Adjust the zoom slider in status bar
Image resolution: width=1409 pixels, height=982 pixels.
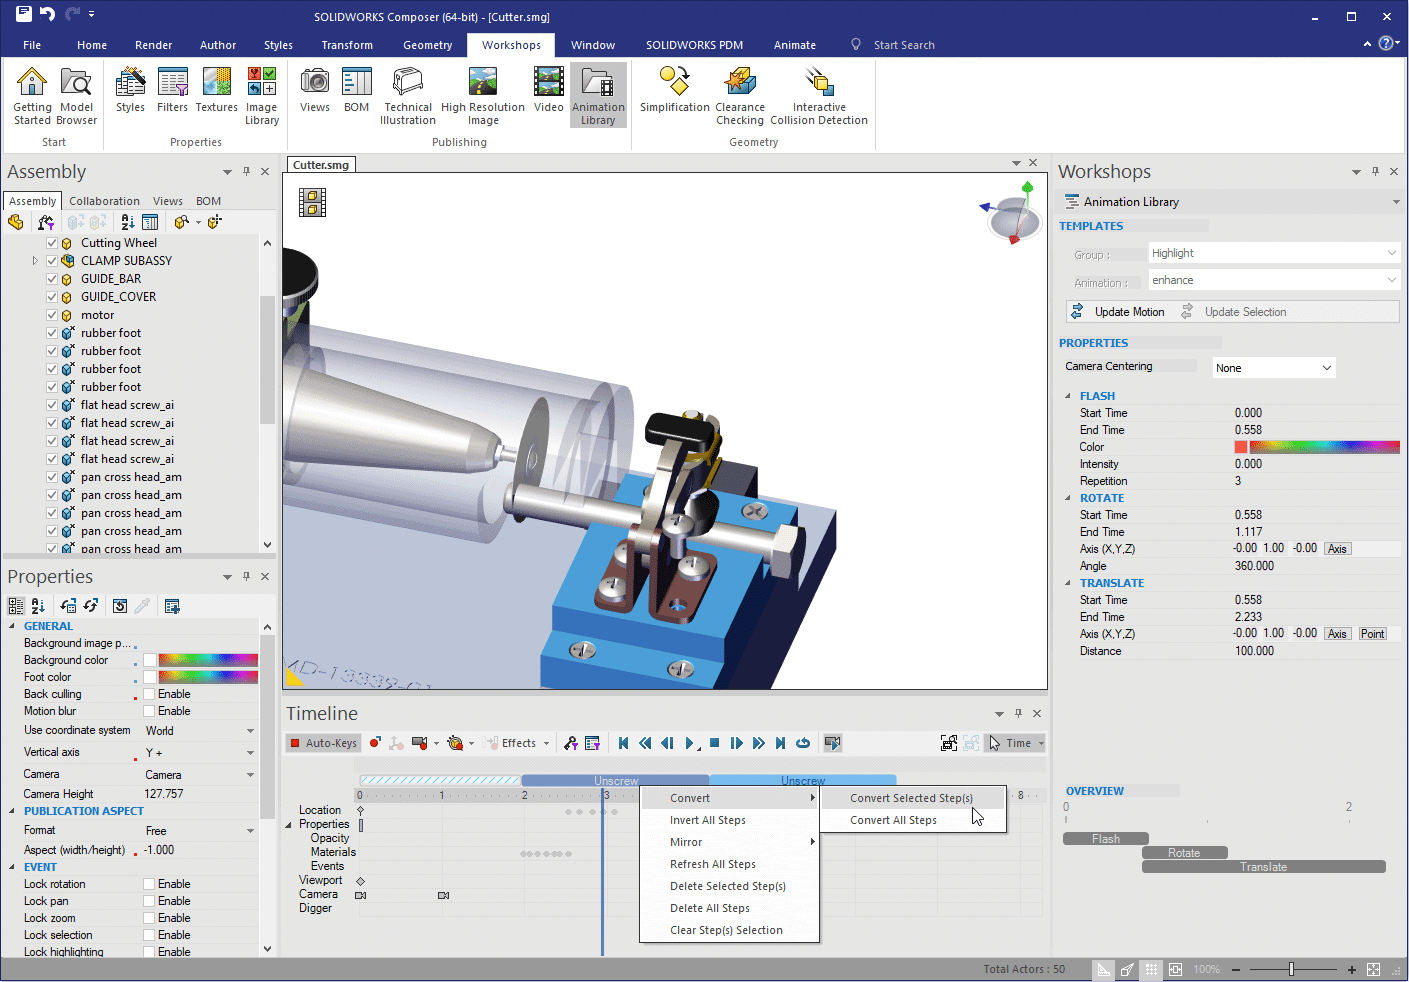pos(1292,969)
